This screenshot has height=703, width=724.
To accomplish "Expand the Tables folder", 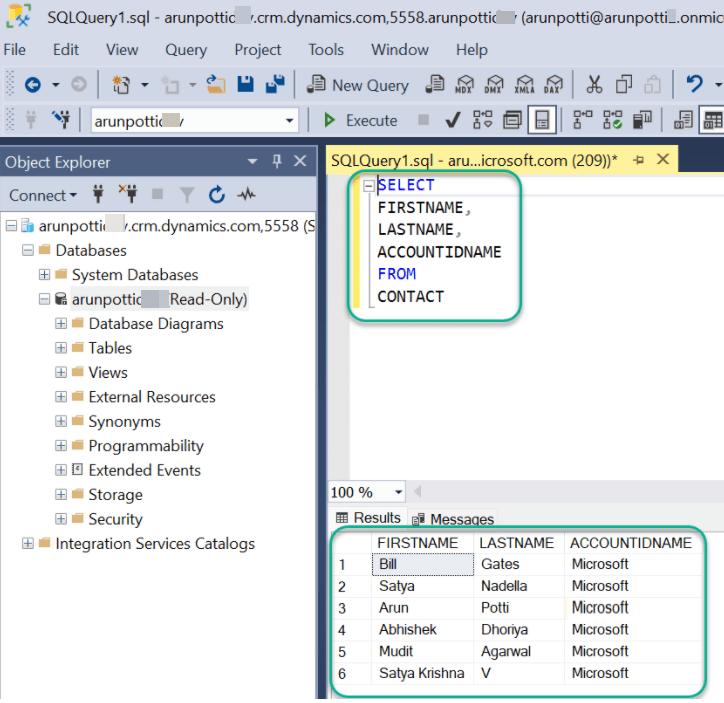I will (60, 348).
